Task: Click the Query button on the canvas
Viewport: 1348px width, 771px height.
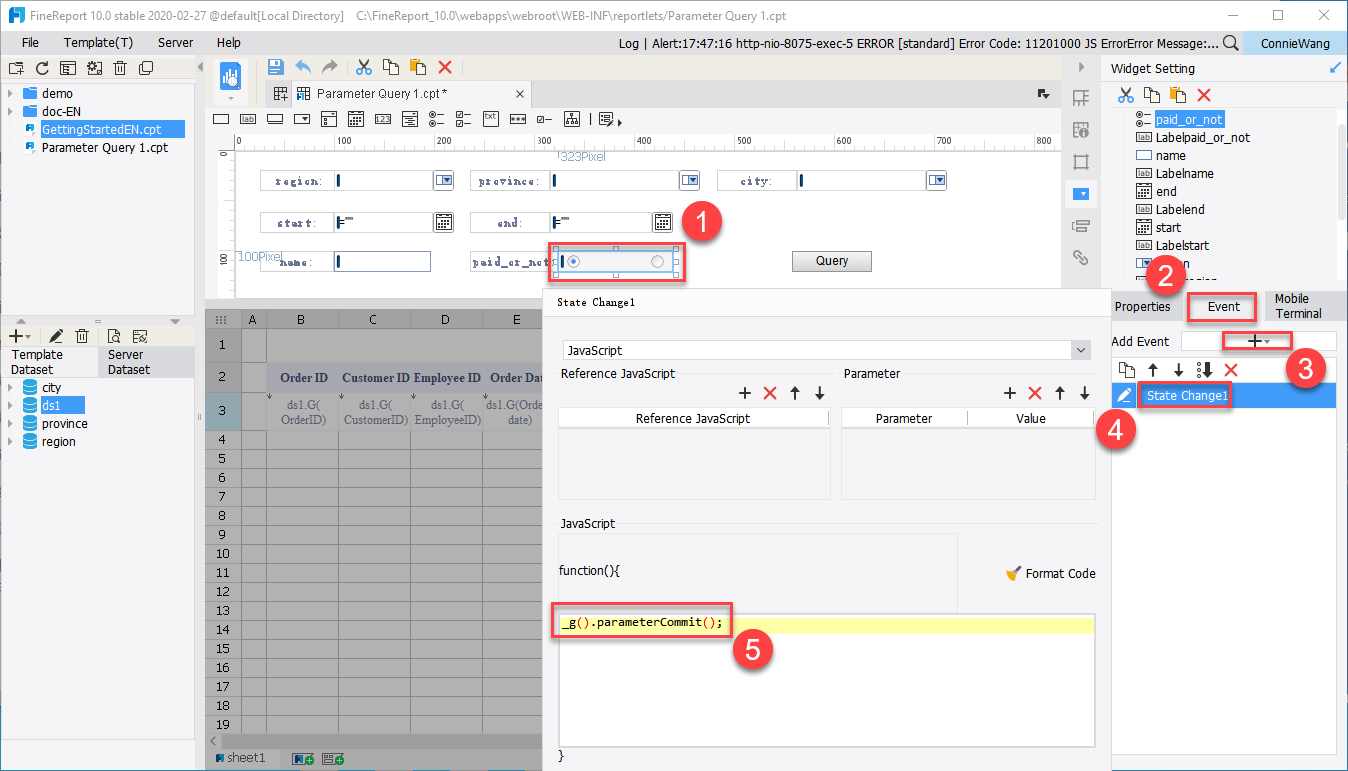Action: pos(831,259)
